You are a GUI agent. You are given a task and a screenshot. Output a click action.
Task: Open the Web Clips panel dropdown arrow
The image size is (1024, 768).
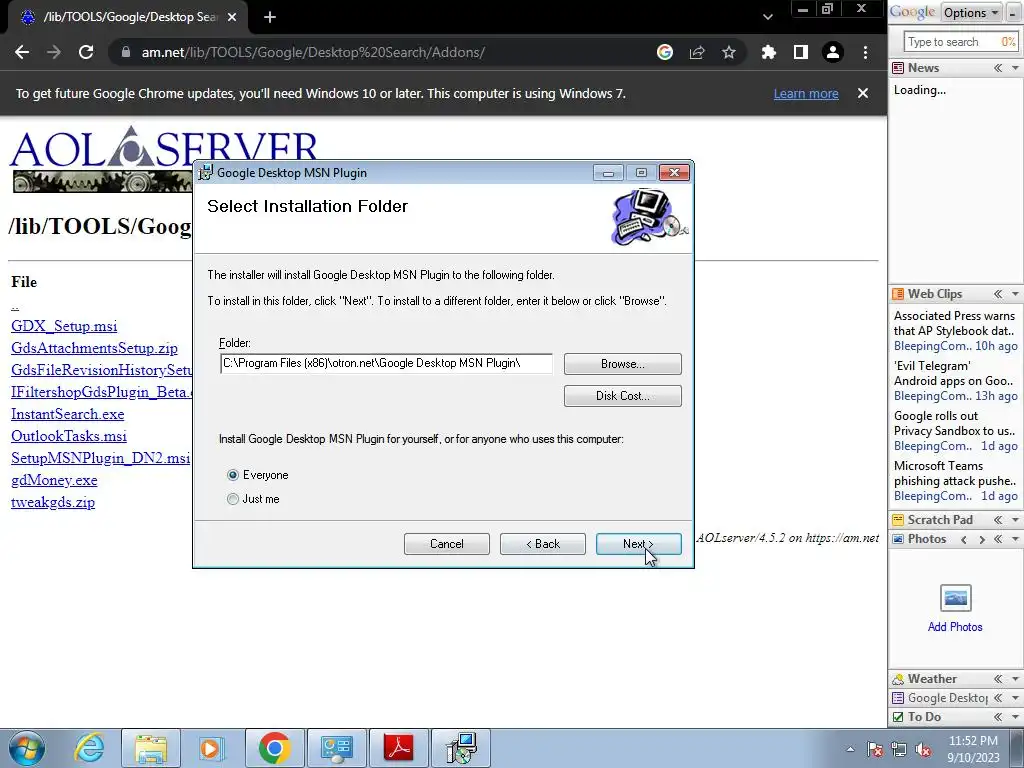coord(1015,294)
